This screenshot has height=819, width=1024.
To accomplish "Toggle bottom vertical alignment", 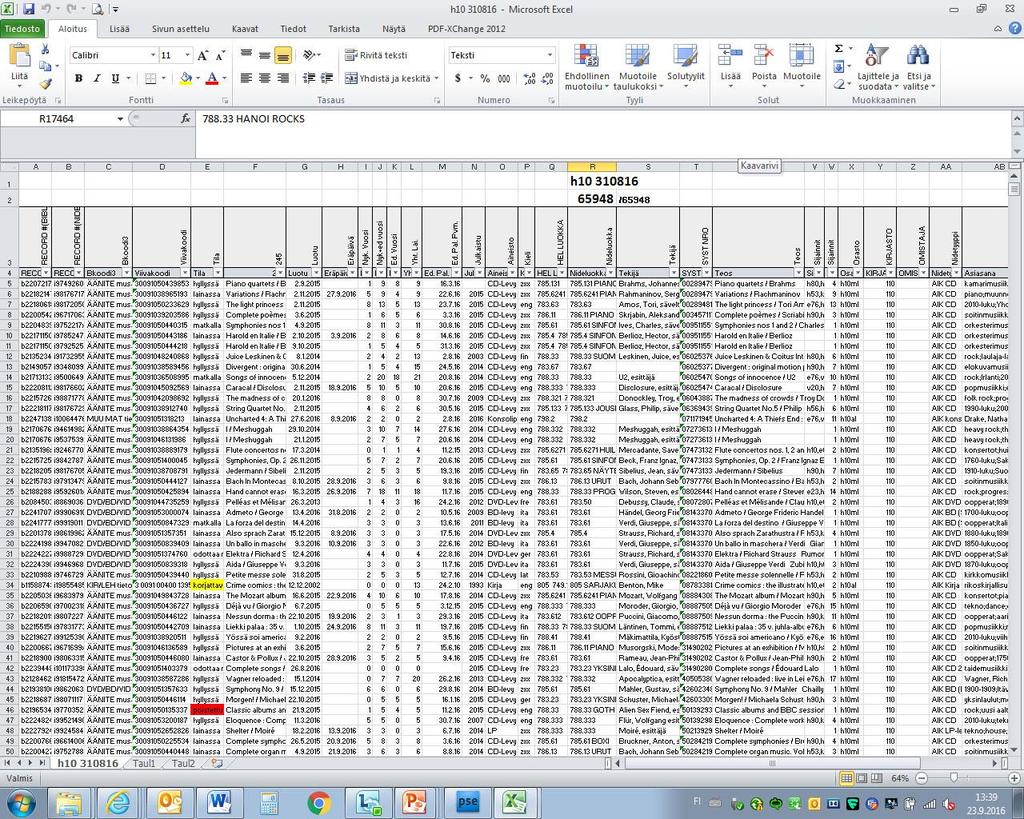I will point(283,56).
